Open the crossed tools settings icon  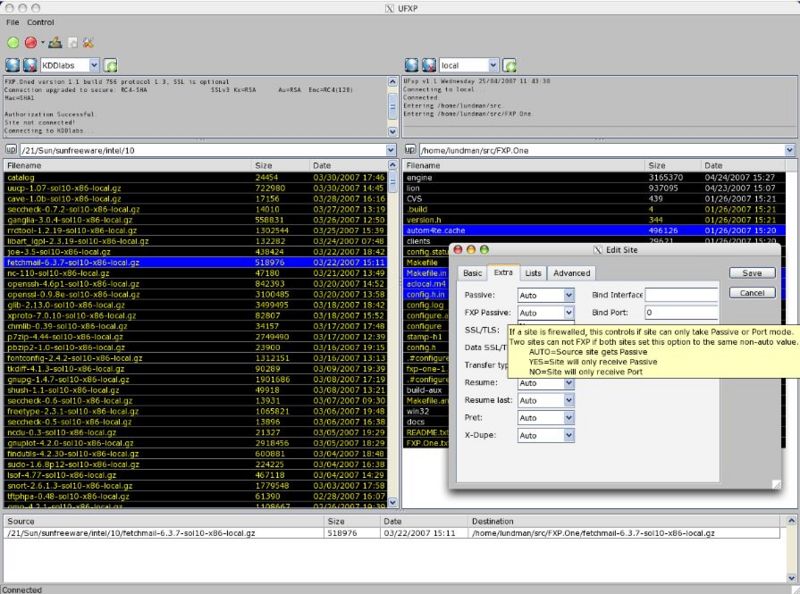coord(88,43)
